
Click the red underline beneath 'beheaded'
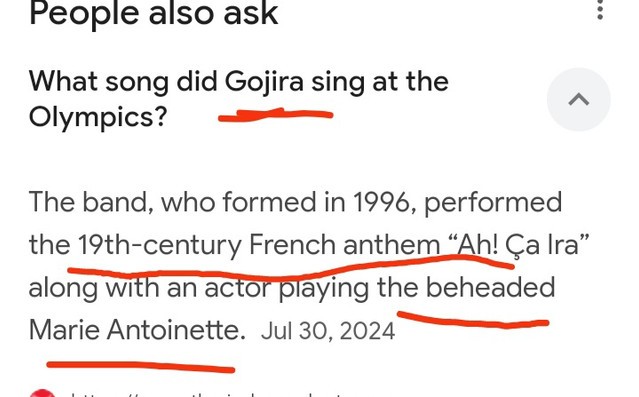tap(473, 320)
